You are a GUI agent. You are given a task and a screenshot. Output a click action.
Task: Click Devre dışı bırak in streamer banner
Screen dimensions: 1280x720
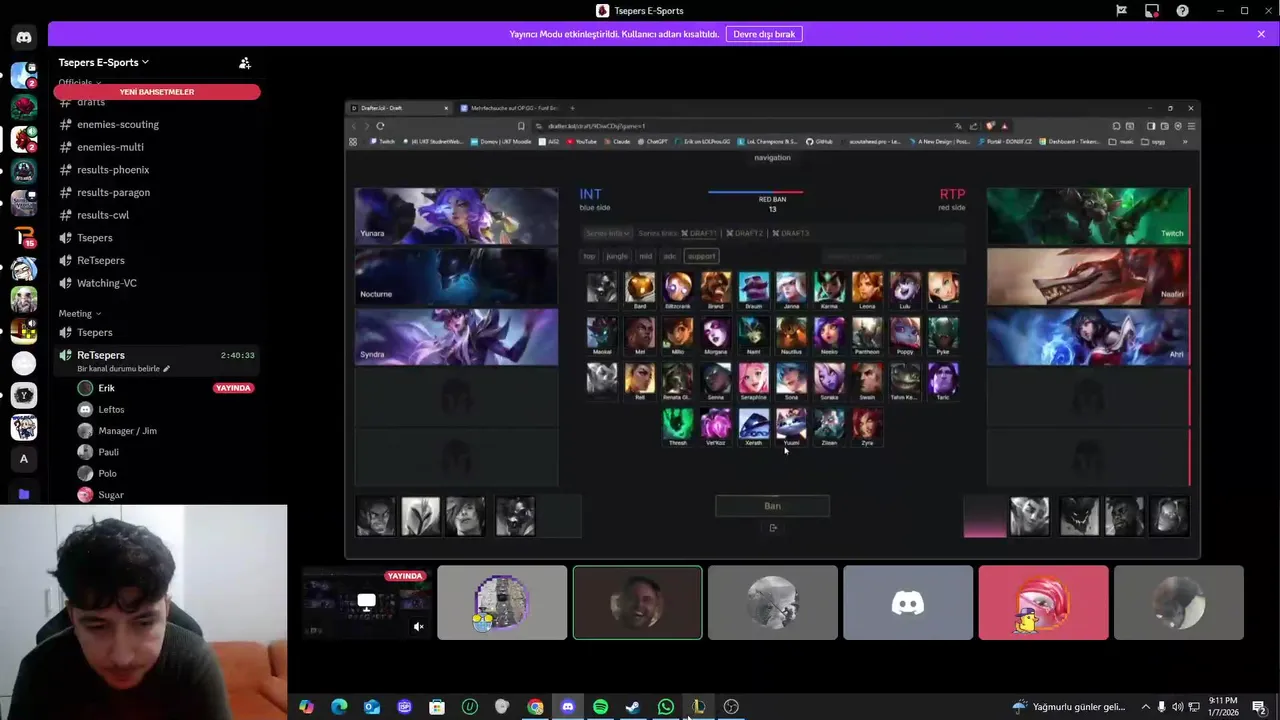pyautogui.click(x=764, y=34)
